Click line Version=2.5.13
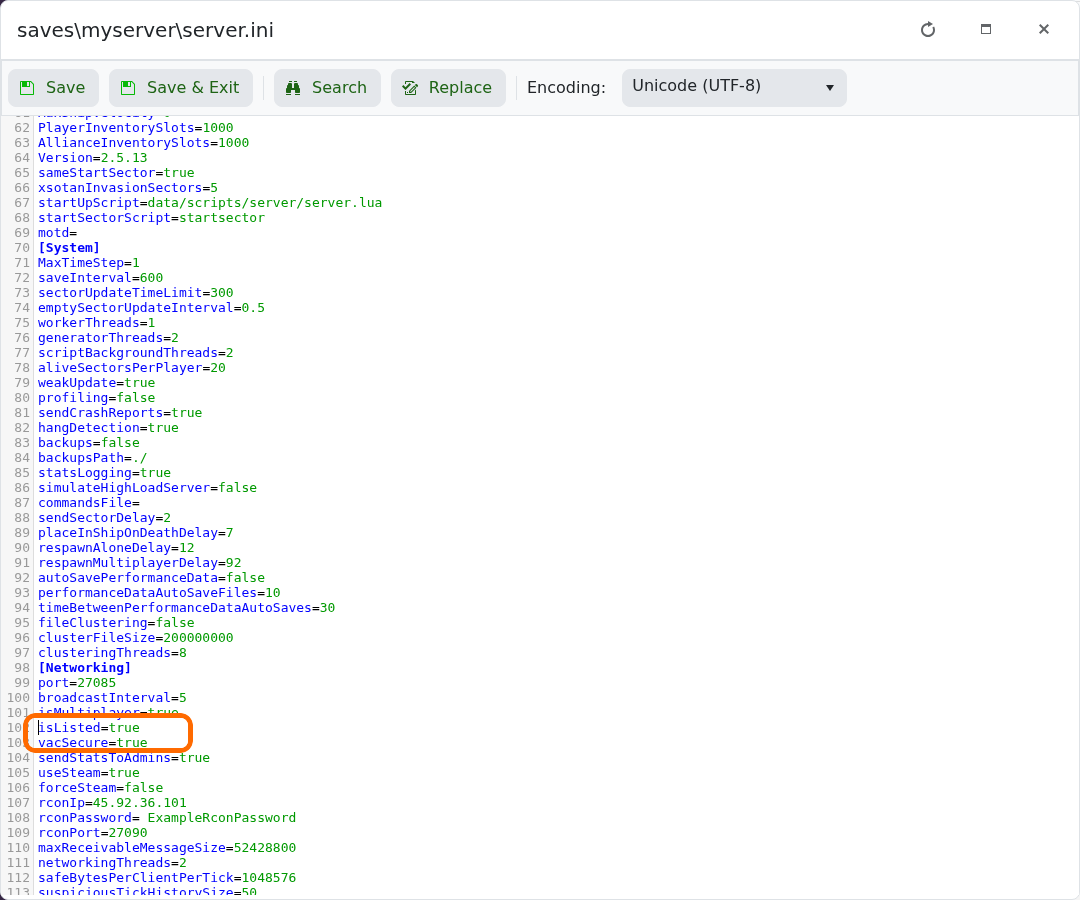The image size is (1080, 900). click(92, 158)
